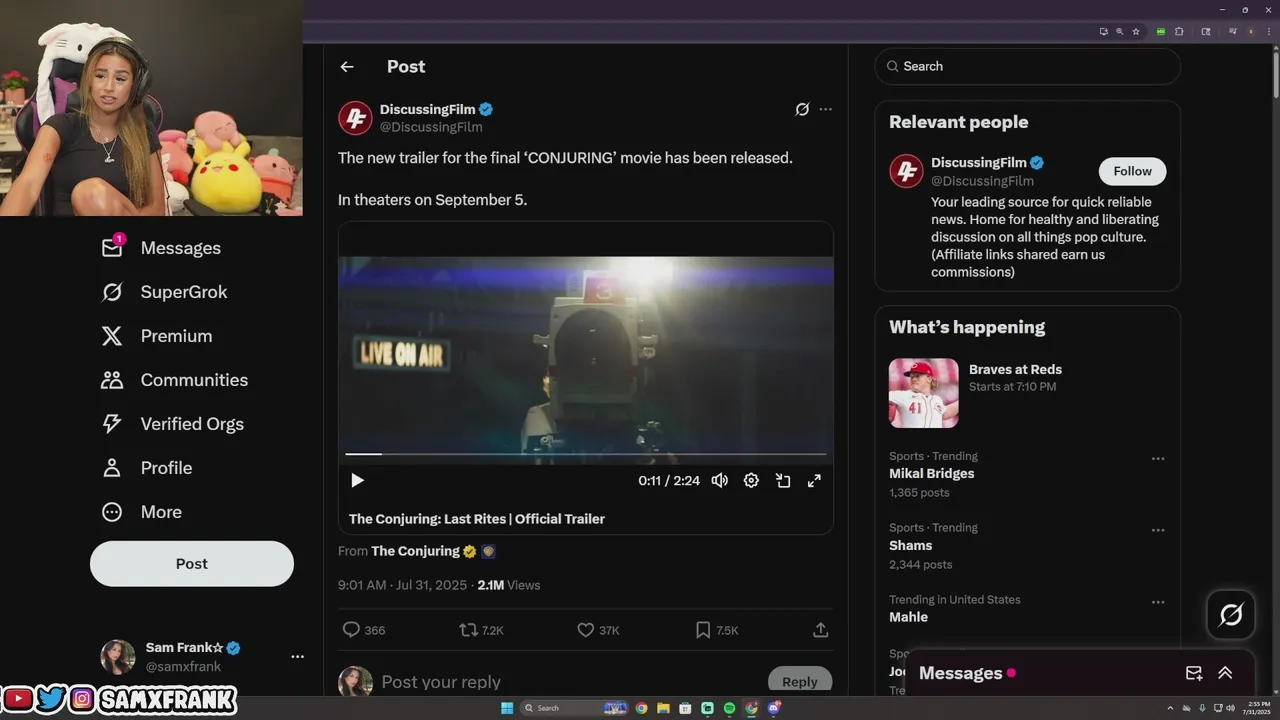Screen dimensions: 1280x720
Task: Click the green extension icon
Action: [x=1161, y=31]
